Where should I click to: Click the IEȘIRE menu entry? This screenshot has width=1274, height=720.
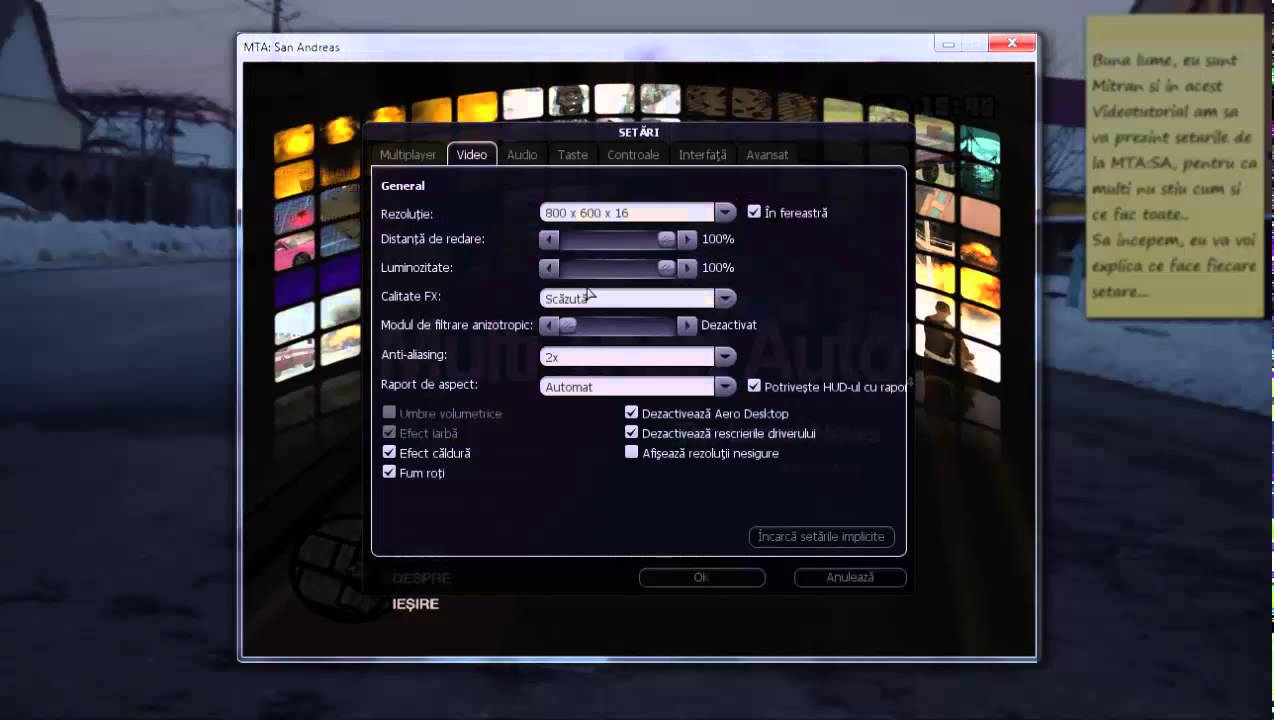coord(415,604)
